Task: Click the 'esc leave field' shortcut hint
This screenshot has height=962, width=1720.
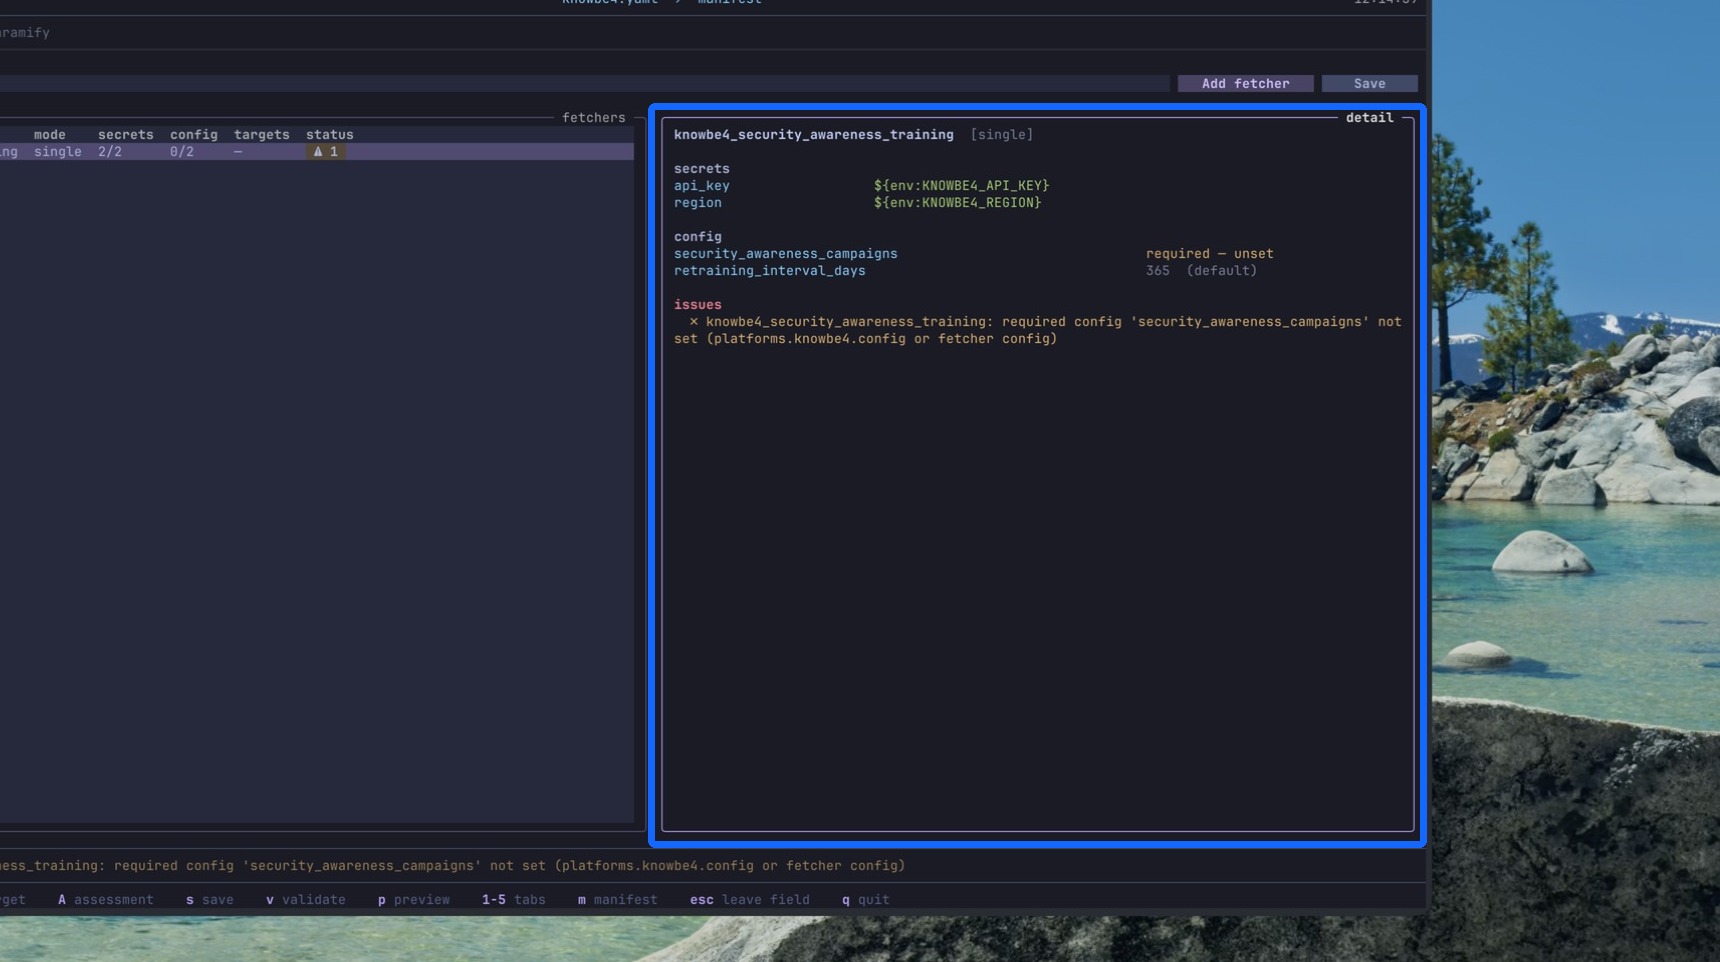Action: pyautogui.click(x=750, y=900)
